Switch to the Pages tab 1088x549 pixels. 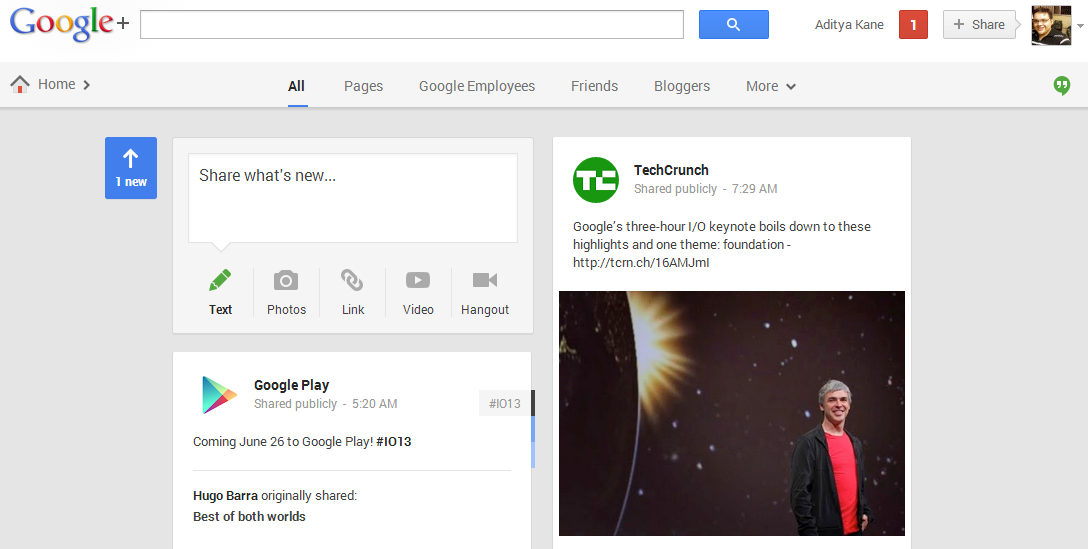[x=364, y=86]
